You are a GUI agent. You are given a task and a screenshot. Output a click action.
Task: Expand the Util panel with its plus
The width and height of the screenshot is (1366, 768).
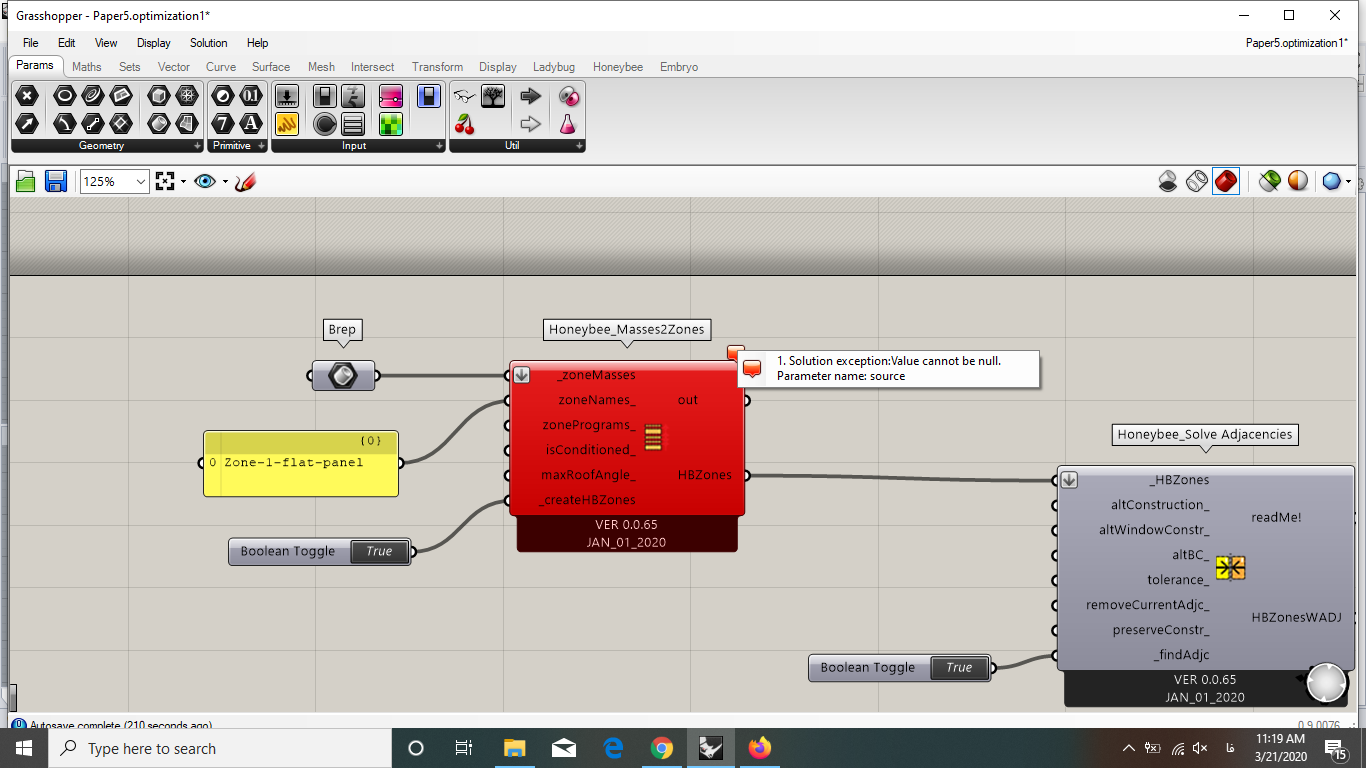pyautogui.click(x=579, y=146)
